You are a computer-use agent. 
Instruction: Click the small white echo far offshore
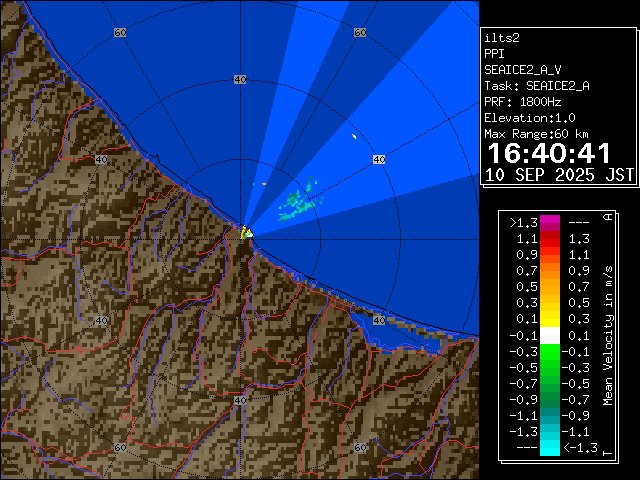point(354,137)
